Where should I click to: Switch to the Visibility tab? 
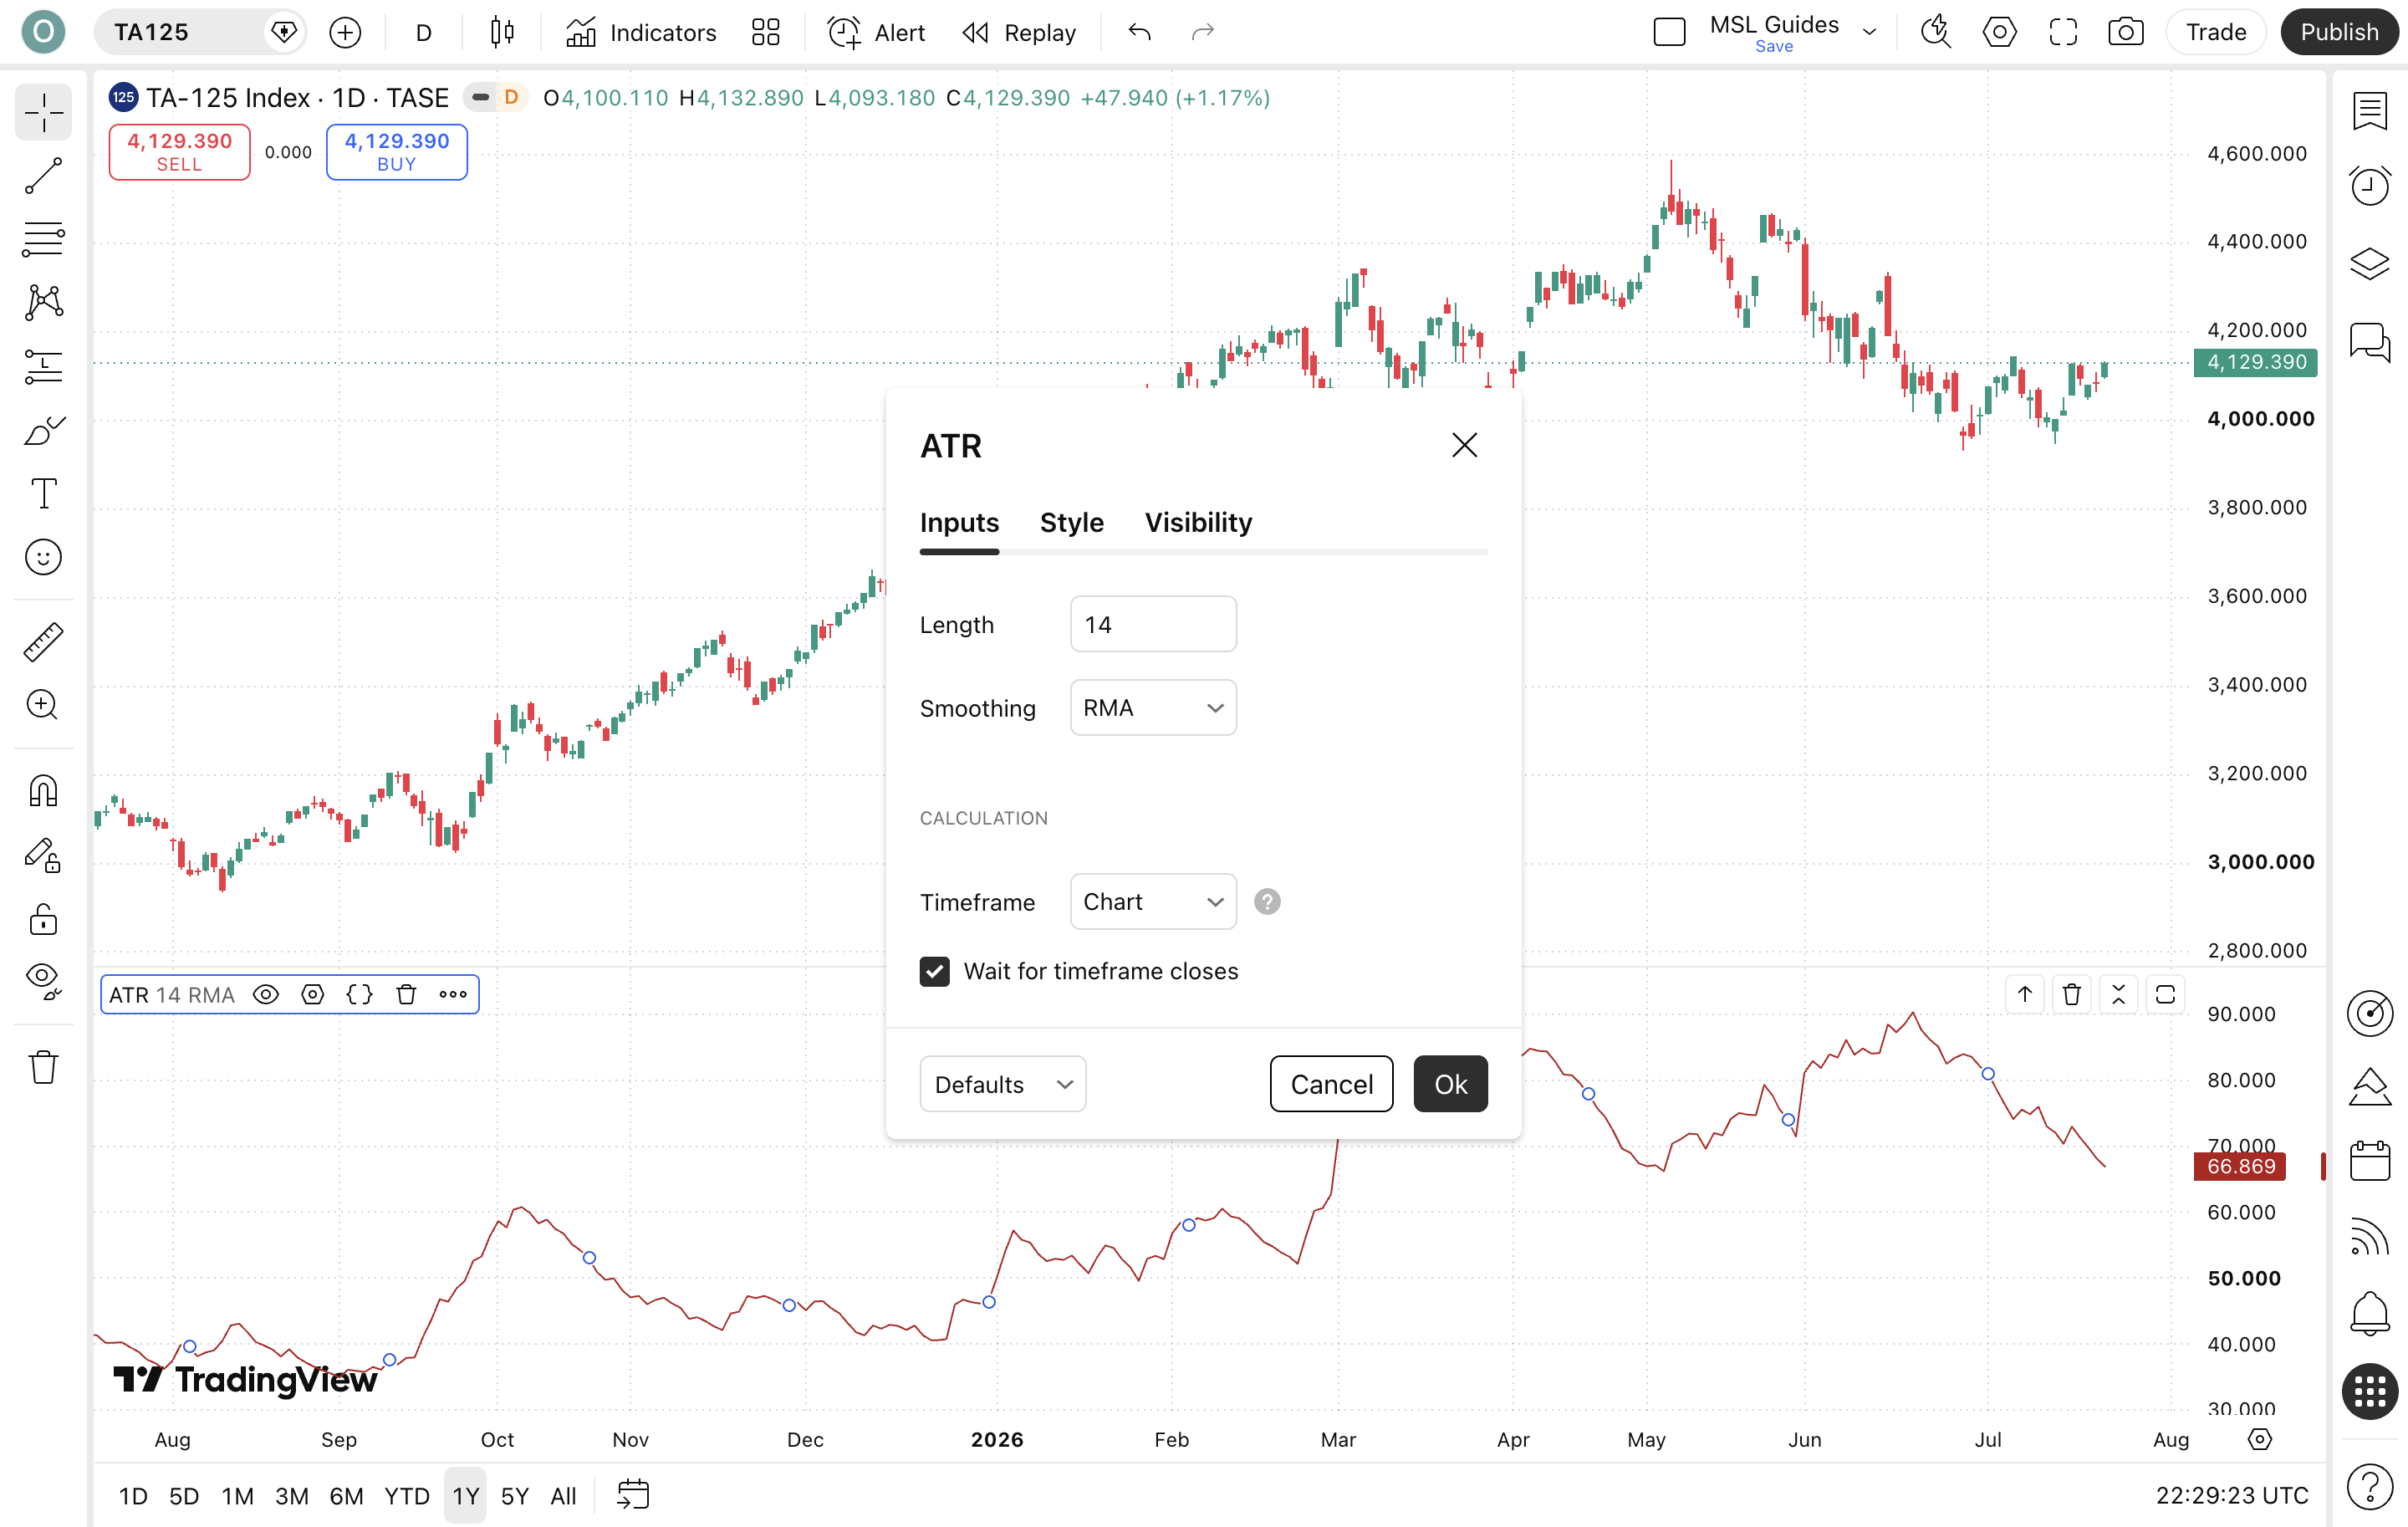[1198, 522]
